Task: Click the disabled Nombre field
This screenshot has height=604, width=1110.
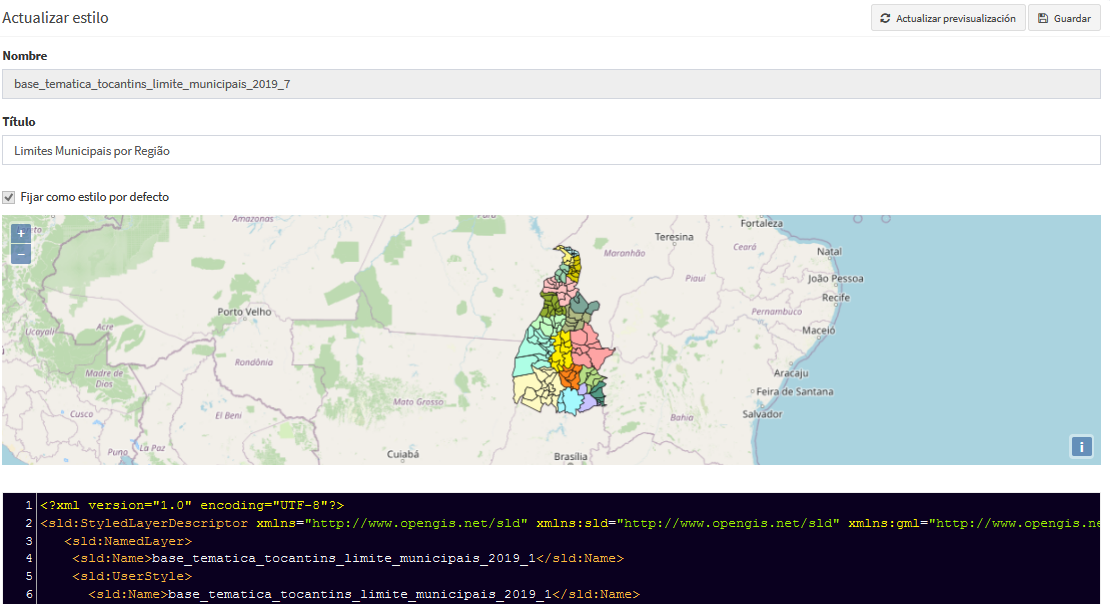Action: pos(551,84)
